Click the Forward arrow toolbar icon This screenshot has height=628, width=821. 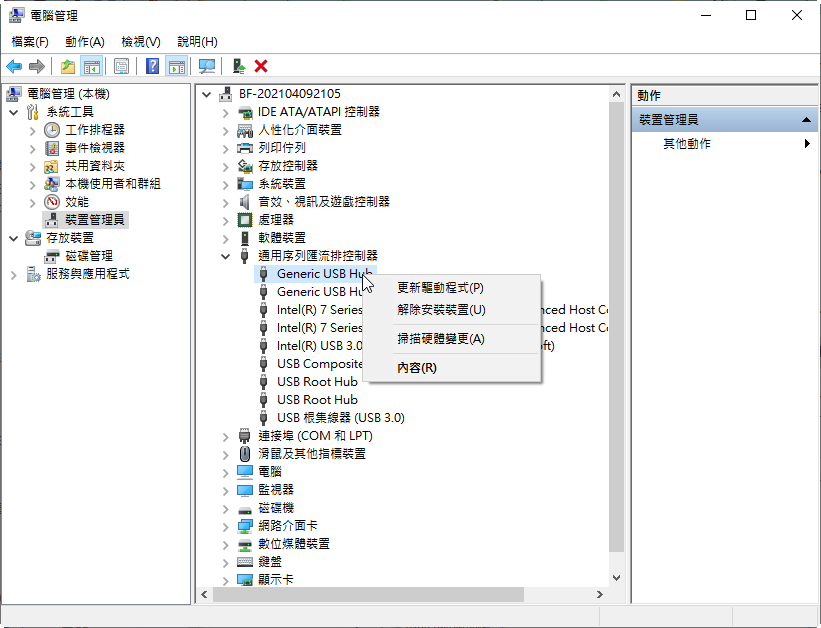pyautogui.click(x=37, y=67)
